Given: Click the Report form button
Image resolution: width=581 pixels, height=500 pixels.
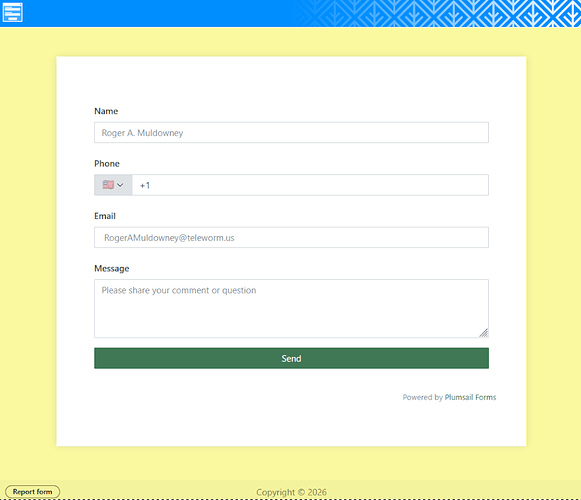Looking at the screenshot, I should [33, 492].
